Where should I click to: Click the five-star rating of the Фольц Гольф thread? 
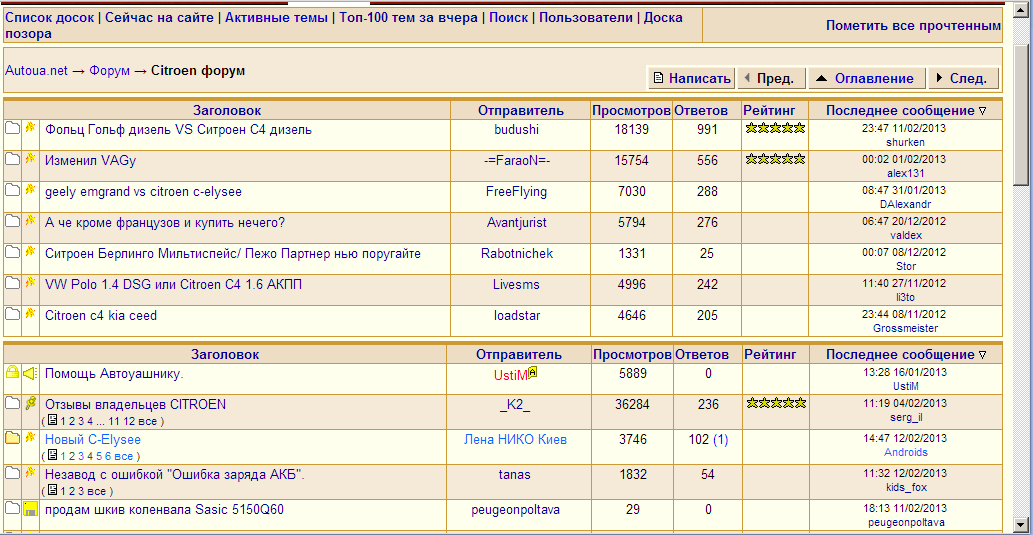click(x=774, y=128)
